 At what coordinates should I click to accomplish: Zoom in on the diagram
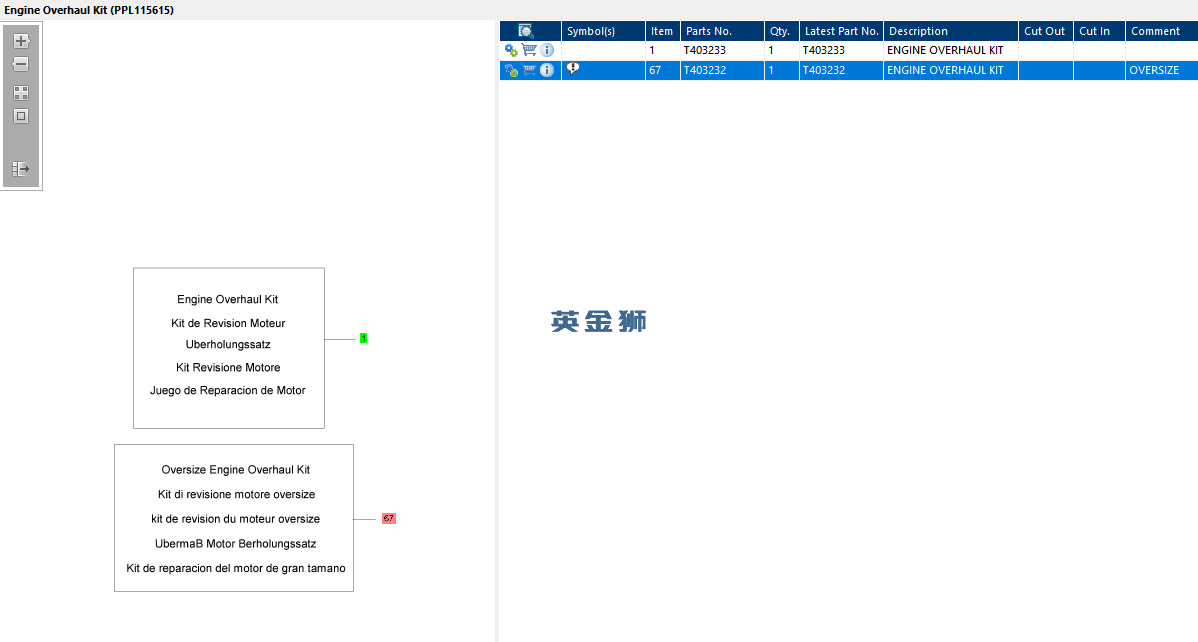21,41
